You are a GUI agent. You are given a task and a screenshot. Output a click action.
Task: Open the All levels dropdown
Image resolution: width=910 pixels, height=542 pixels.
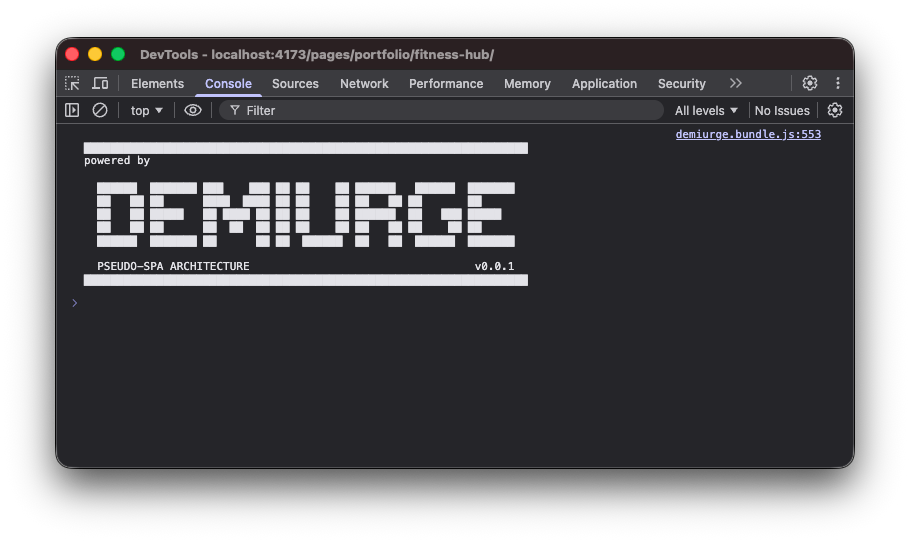pyautogui.click(x=706, y=110)
